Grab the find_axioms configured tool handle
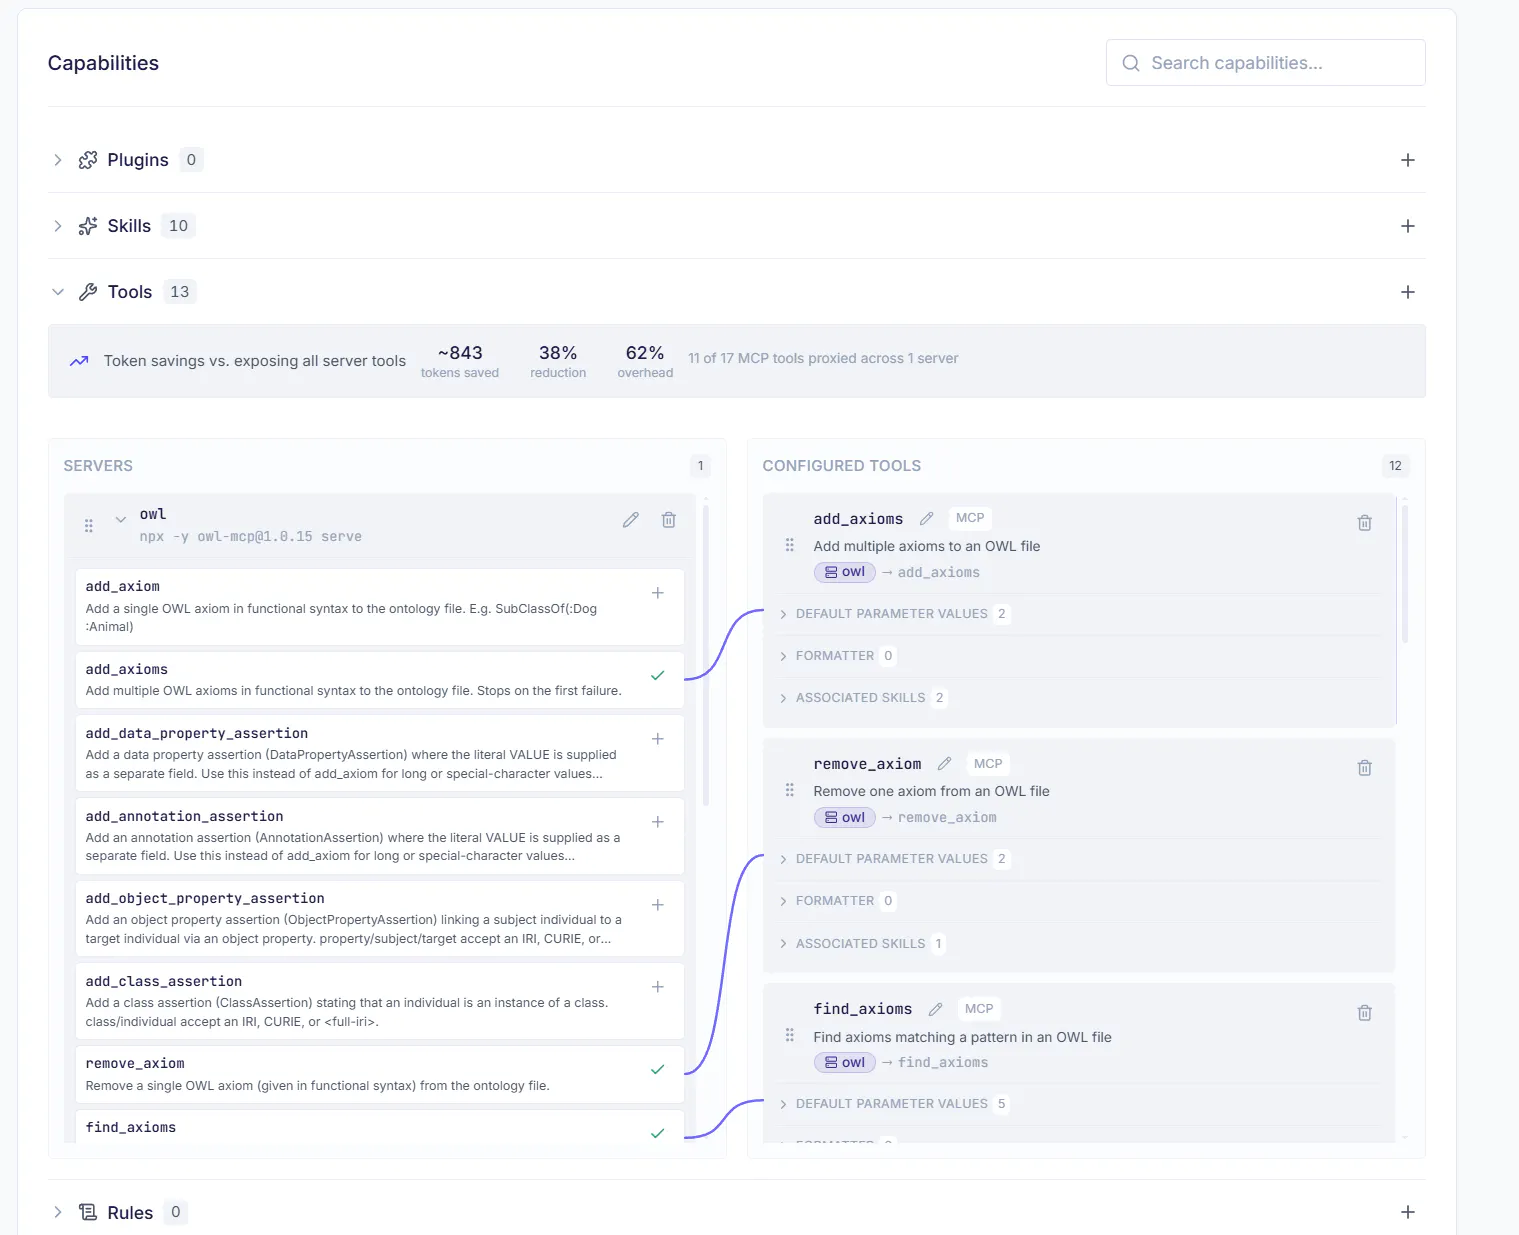Screen dimensions: 1519x1235 point(790,1035)
